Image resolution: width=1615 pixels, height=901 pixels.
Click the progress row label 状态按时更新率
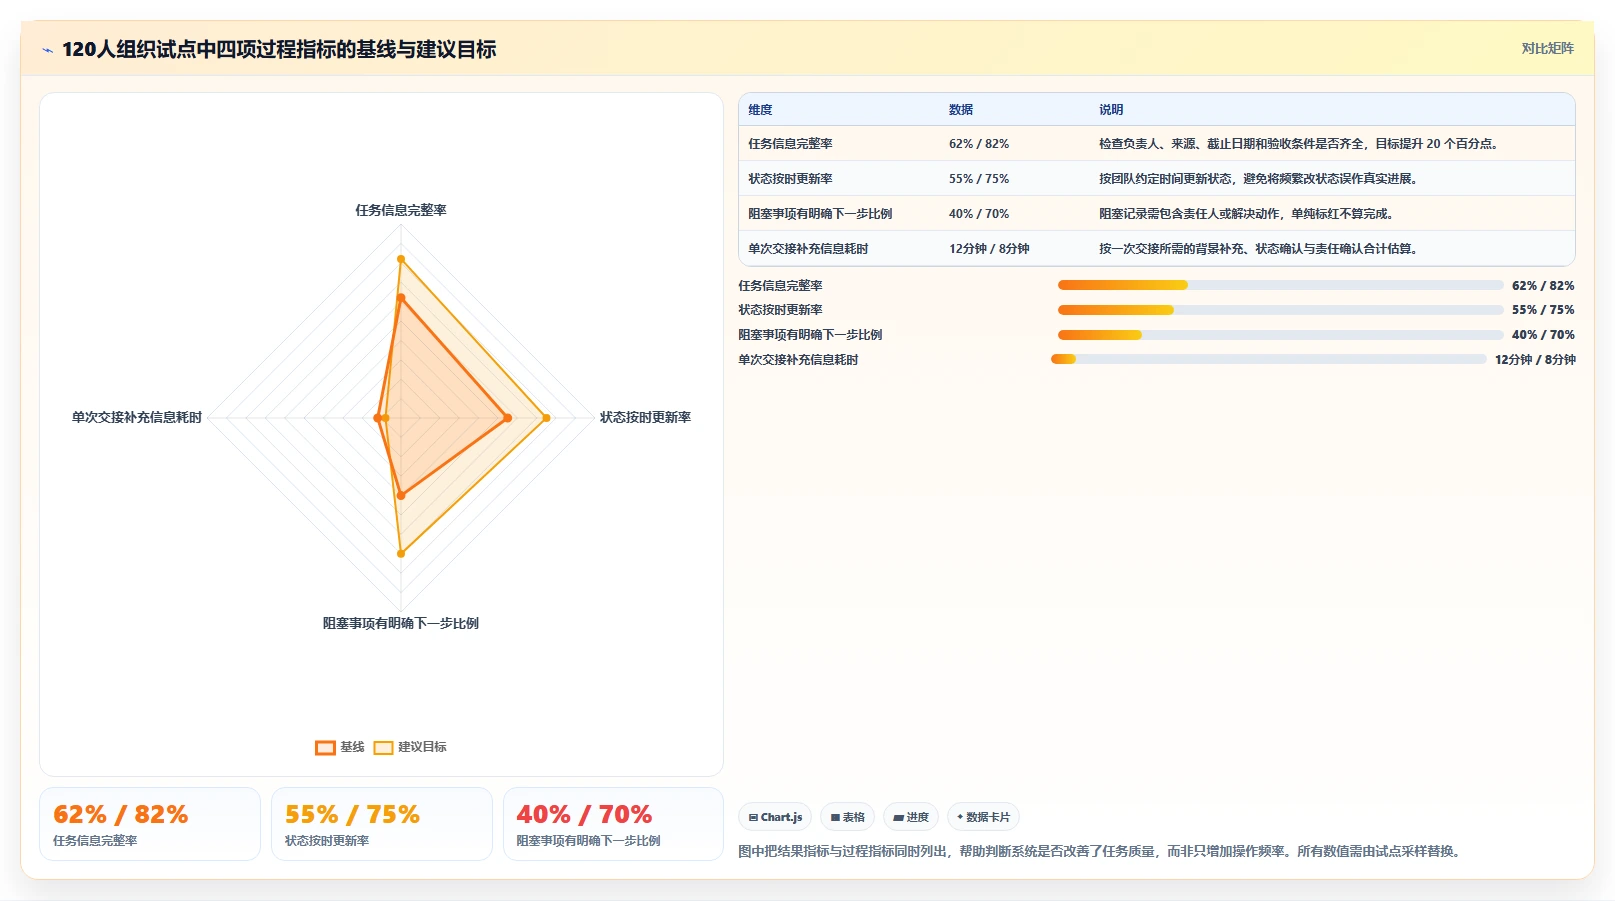[780, 310]
